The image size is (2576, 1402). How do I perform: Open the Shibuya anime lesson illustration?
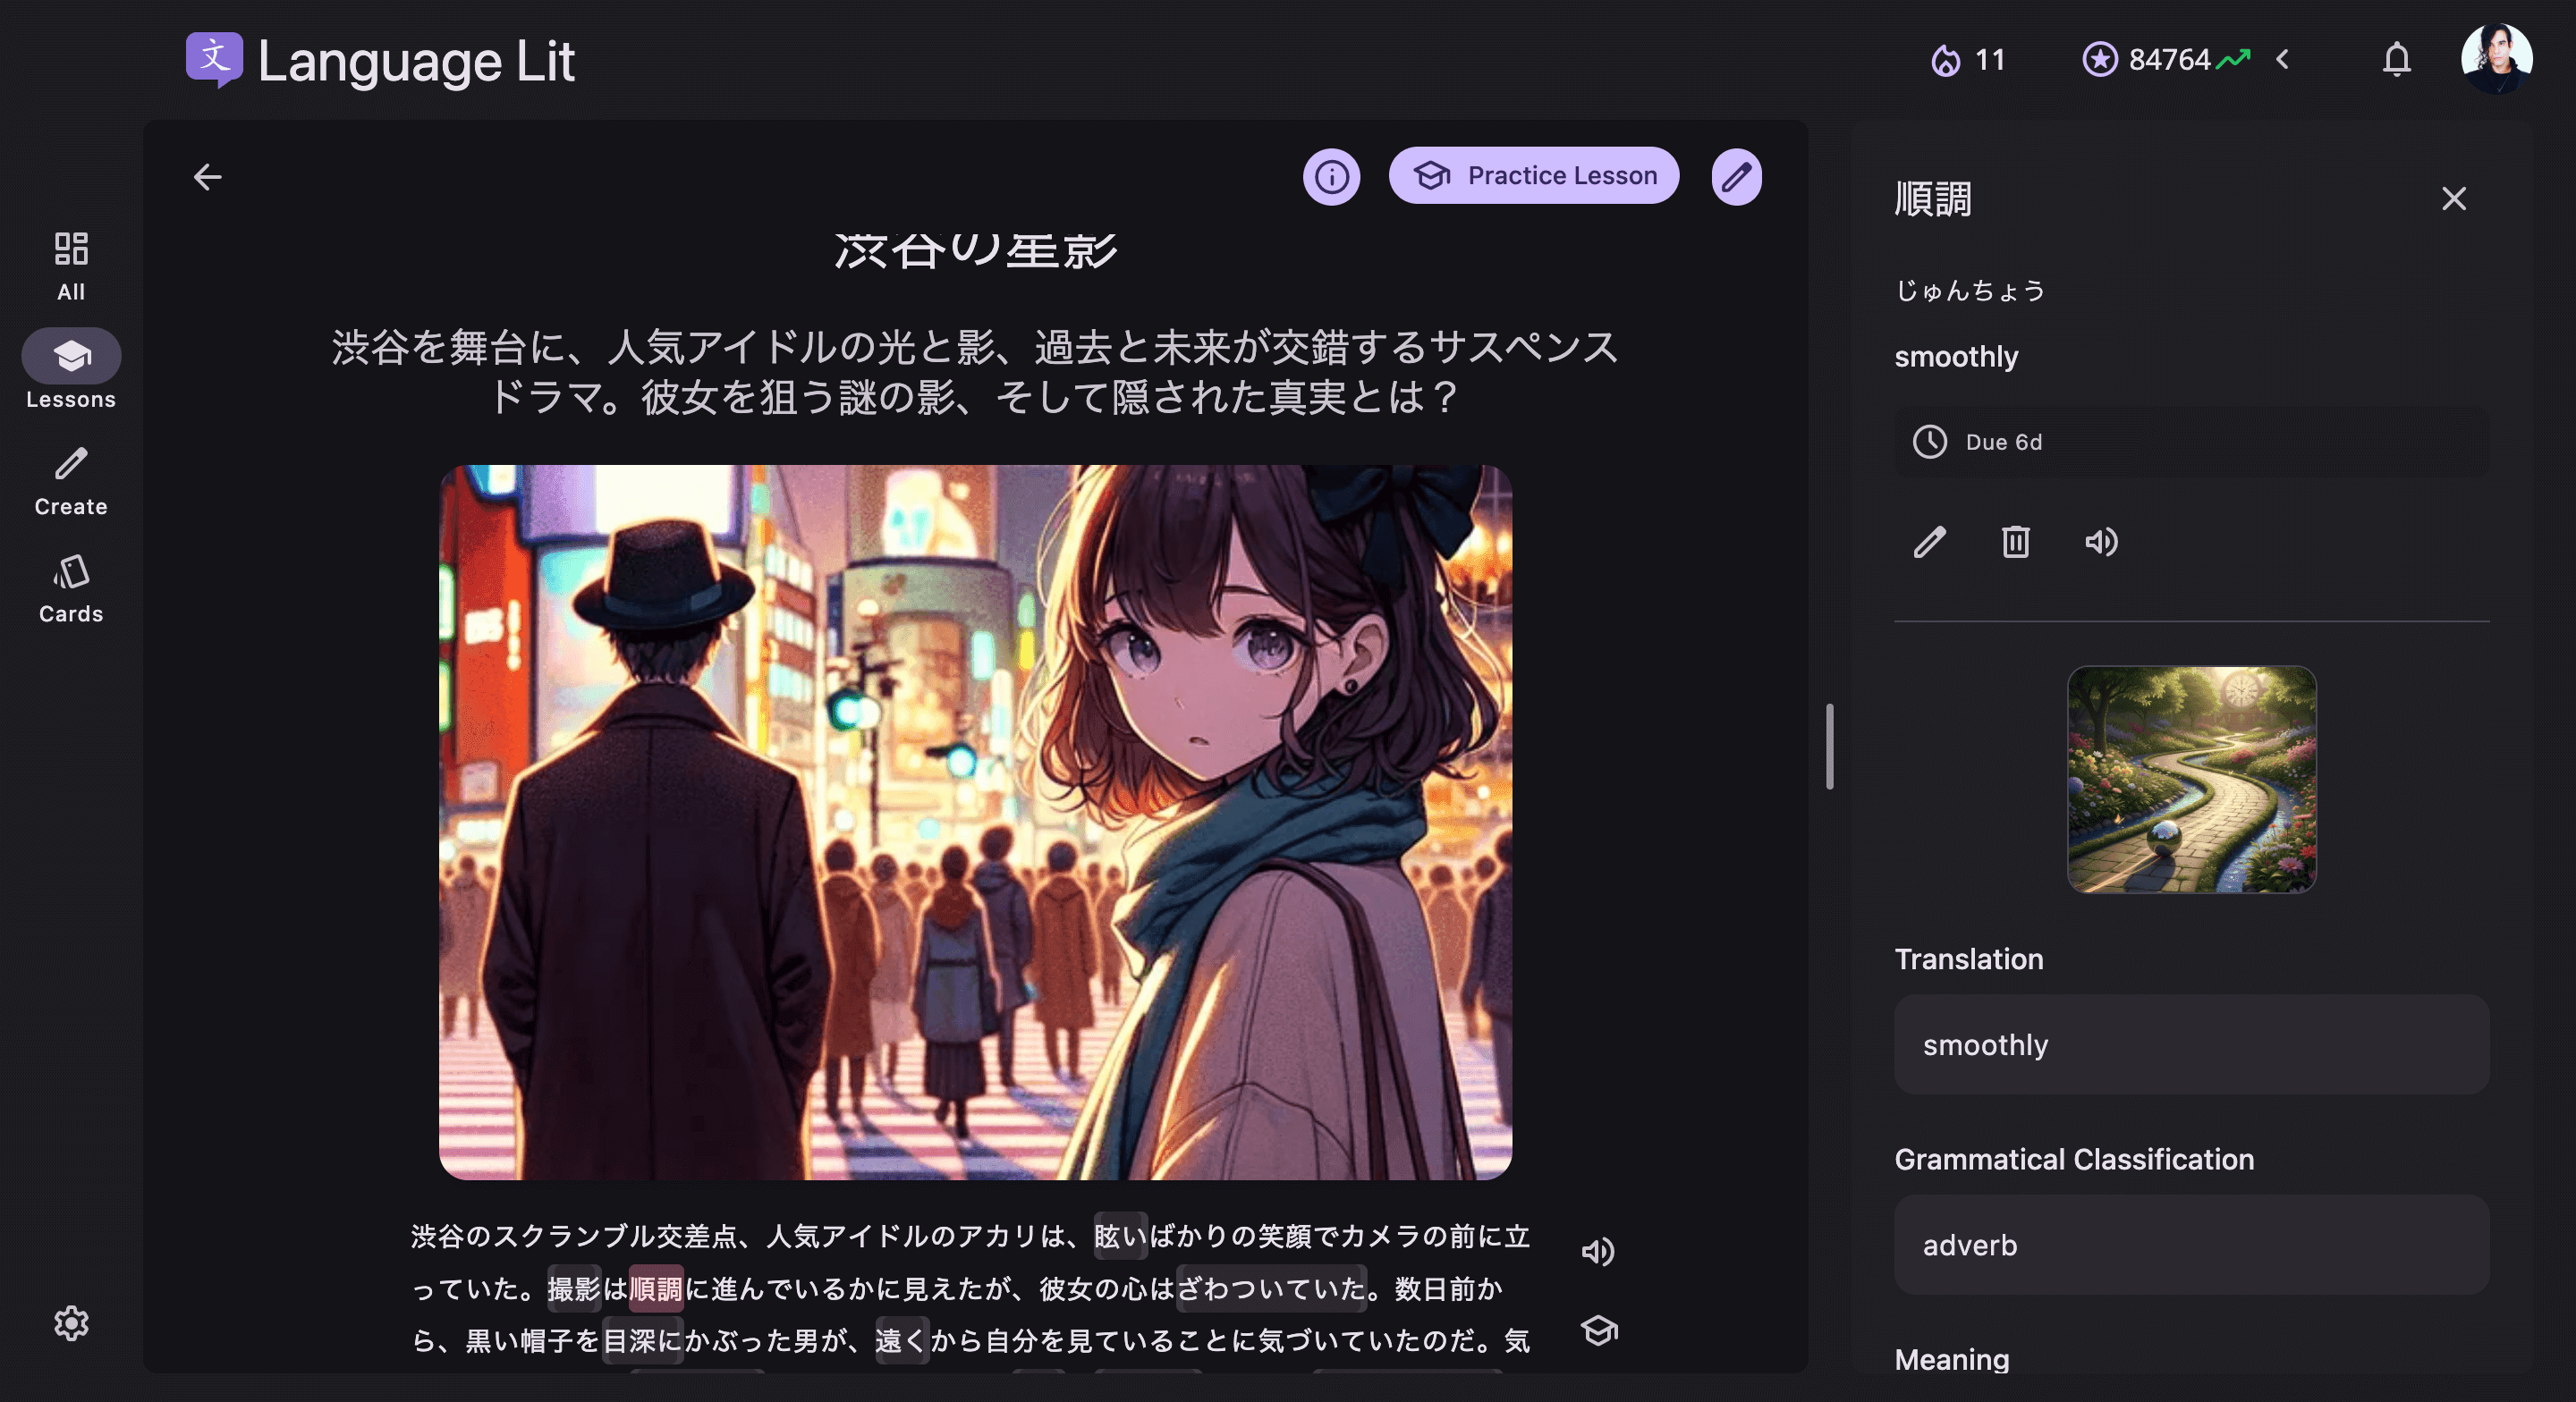(x=975, y=822)
